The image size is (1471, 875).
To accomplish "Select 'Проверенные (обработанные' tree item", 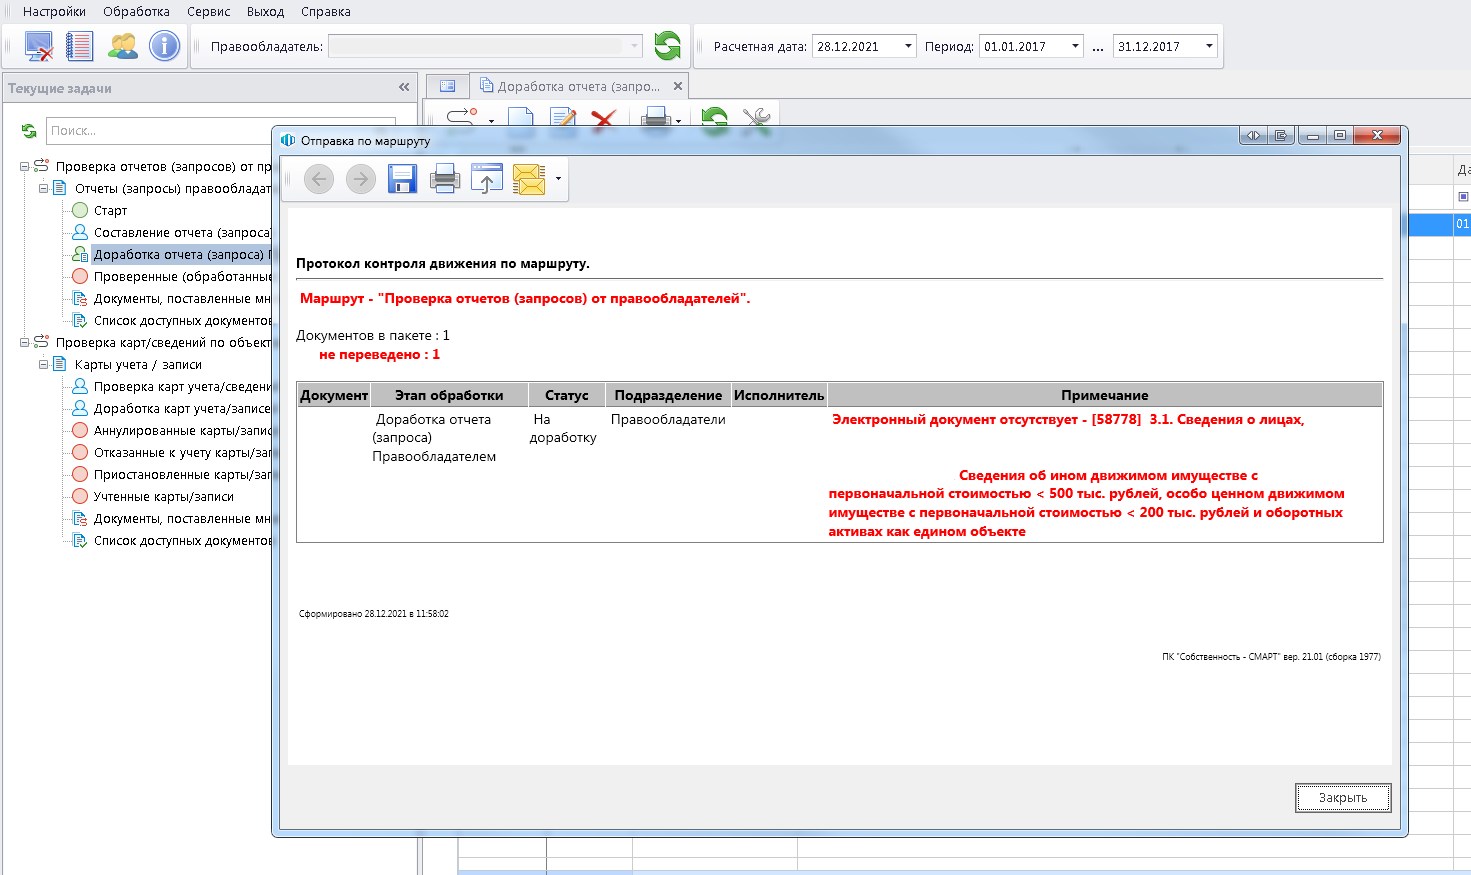I will [182, 277].
